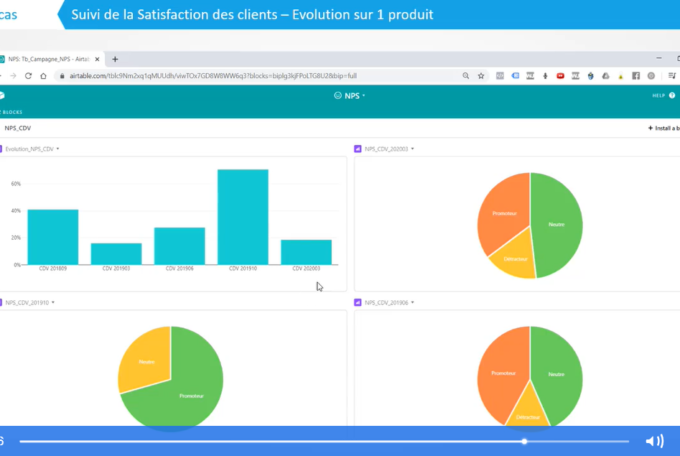
Task: Open the zoom magnifier in the address bar
Action: (466, 76)
